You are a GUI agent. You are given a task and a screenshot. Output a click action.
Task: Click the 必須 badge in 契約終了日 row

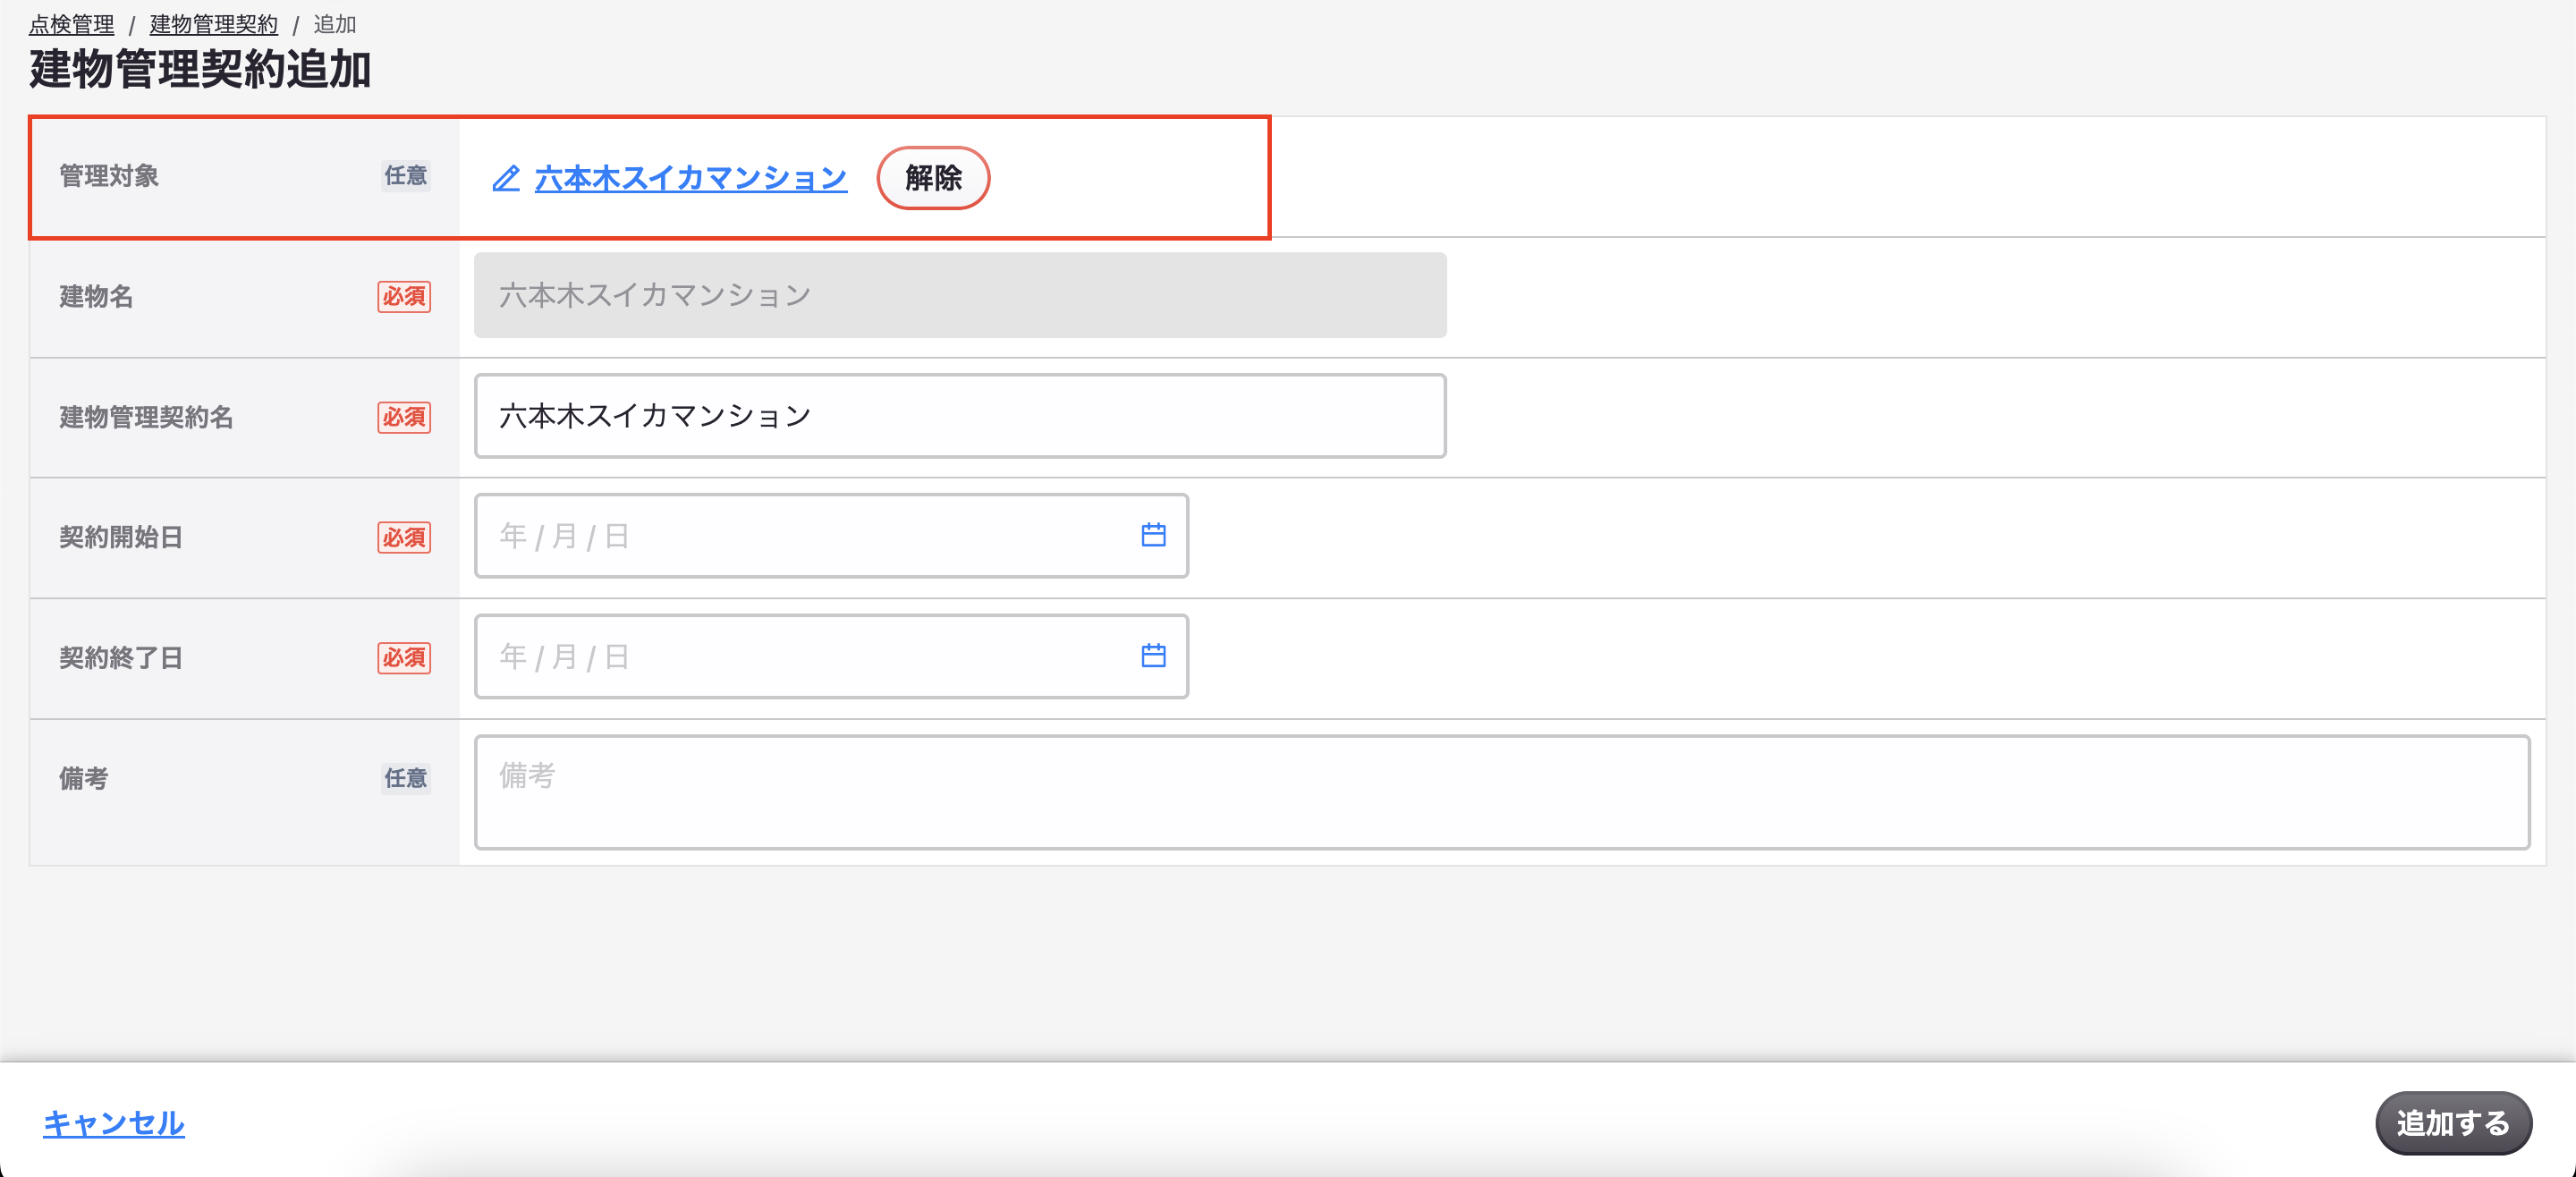click(404, 658)
